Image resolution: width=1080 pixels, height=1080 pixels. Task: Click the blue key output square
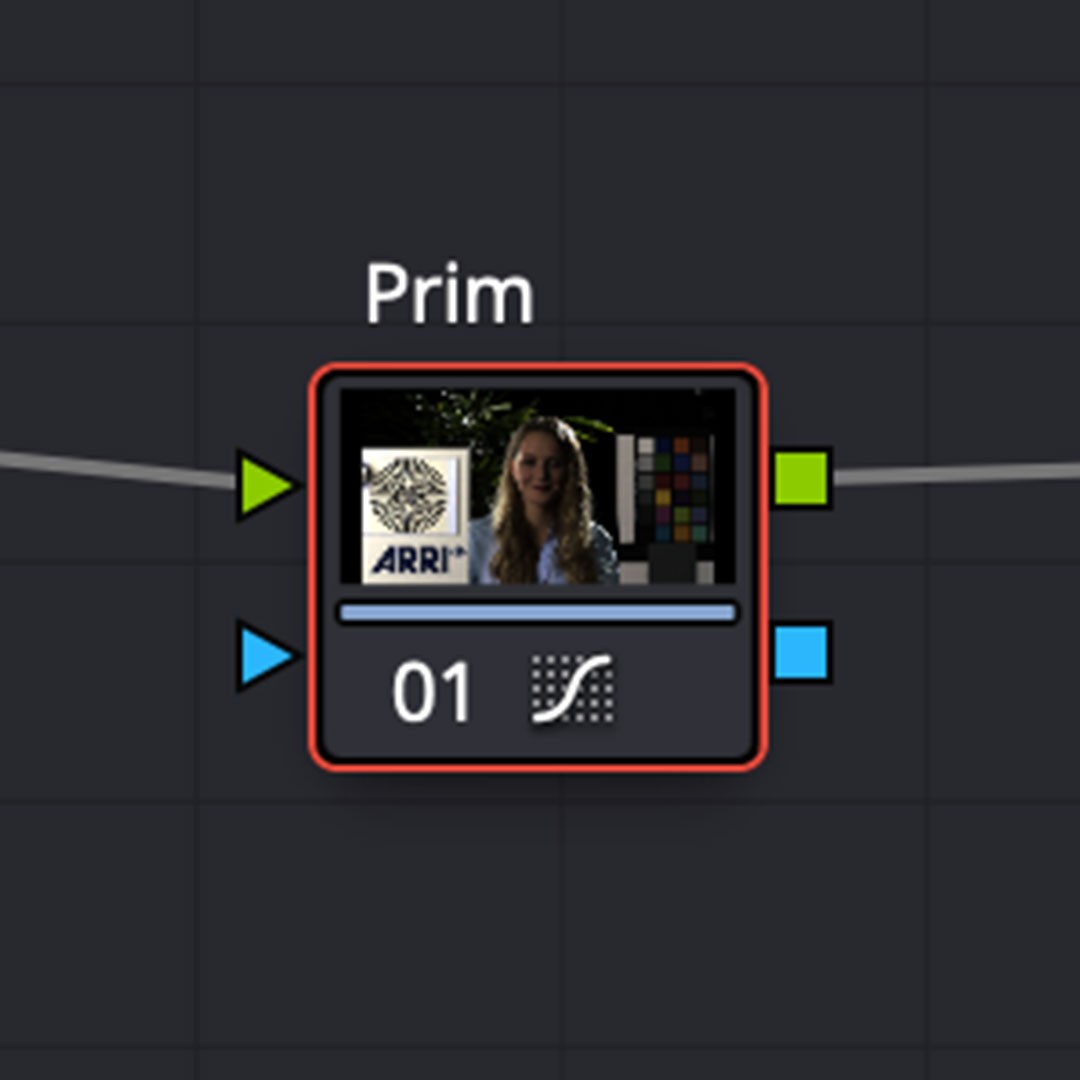[x=802, y=652]
